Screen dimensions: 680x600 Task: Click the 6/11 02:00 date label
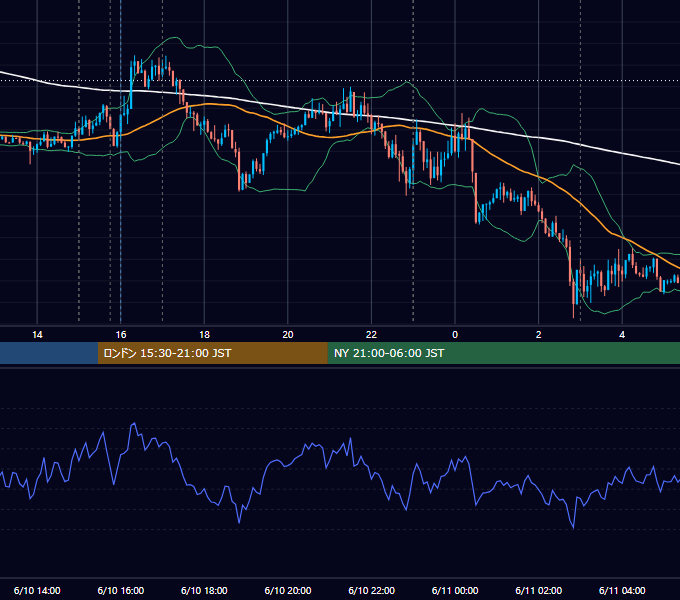(539, 590)
